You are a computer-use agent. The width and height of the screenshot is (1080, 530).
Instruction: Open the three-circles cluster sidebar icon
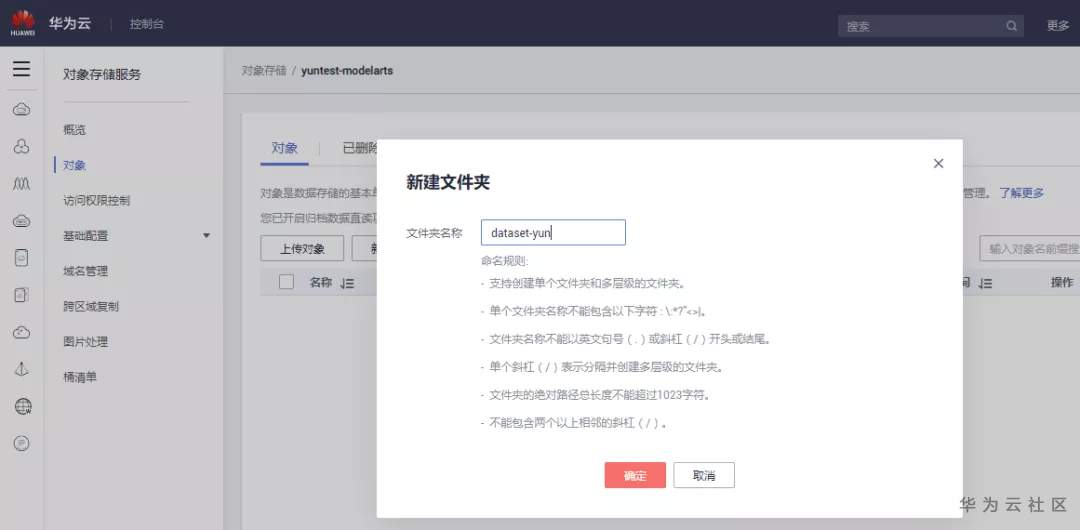point(21,146)
